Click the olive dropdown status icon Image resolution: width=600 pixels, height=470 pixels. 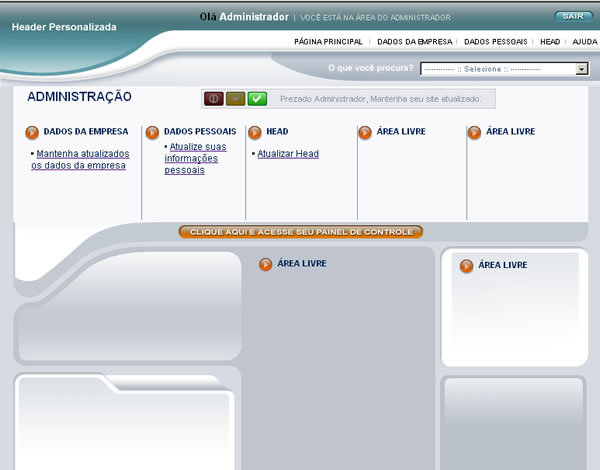[x=235, y=99]
